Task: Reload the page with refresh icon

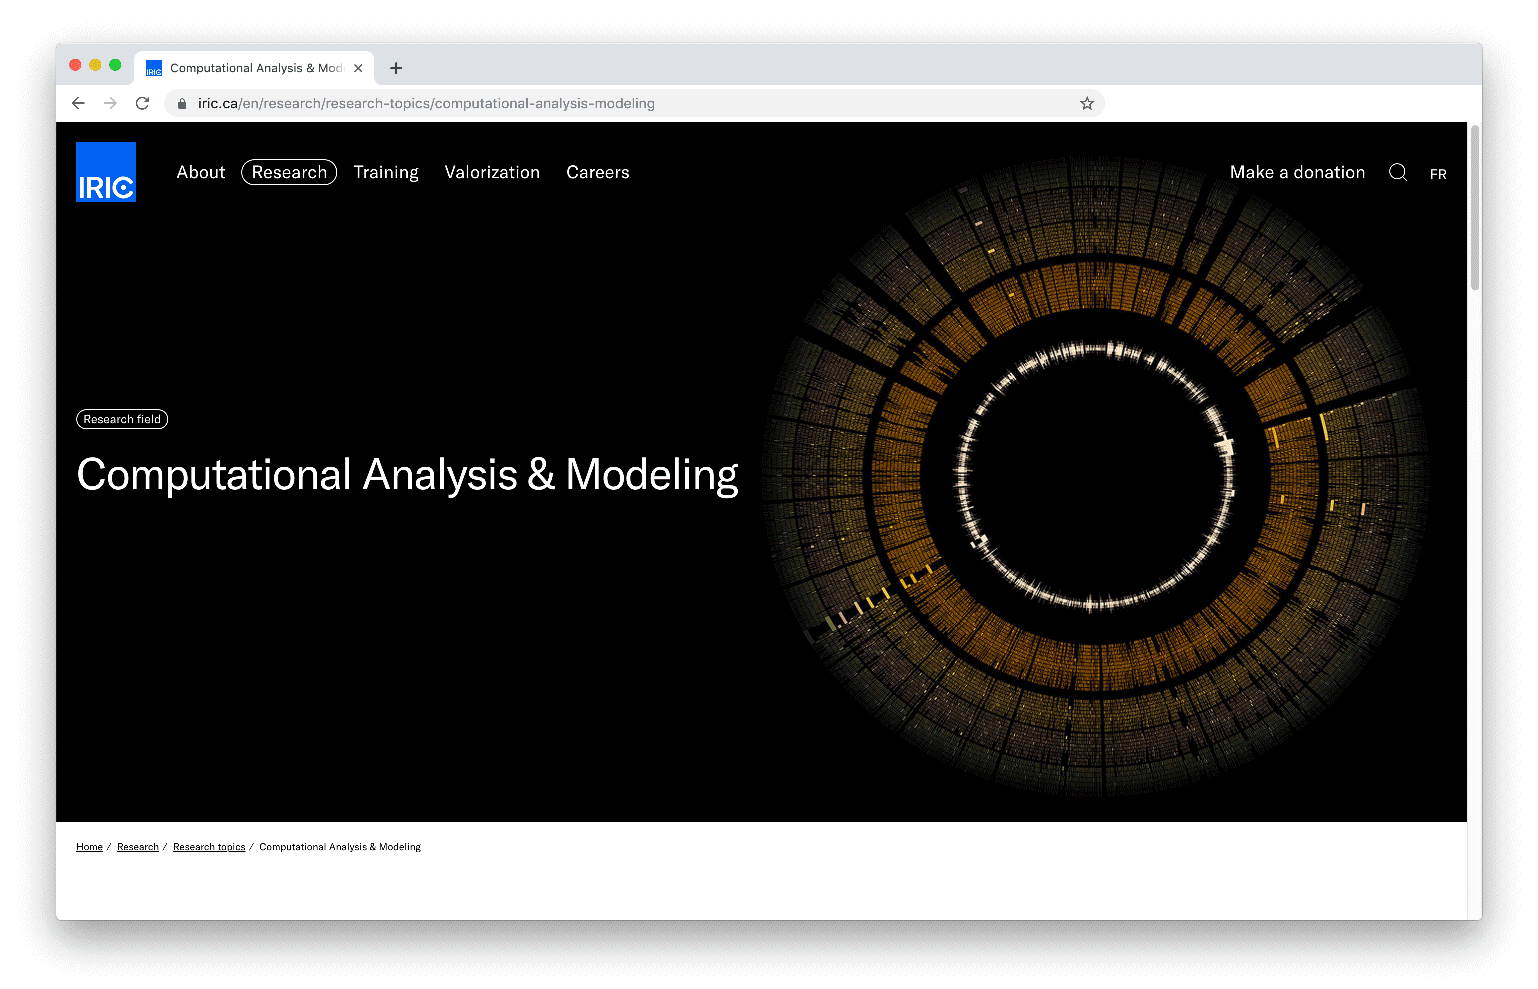Action: tap(142, 103)
